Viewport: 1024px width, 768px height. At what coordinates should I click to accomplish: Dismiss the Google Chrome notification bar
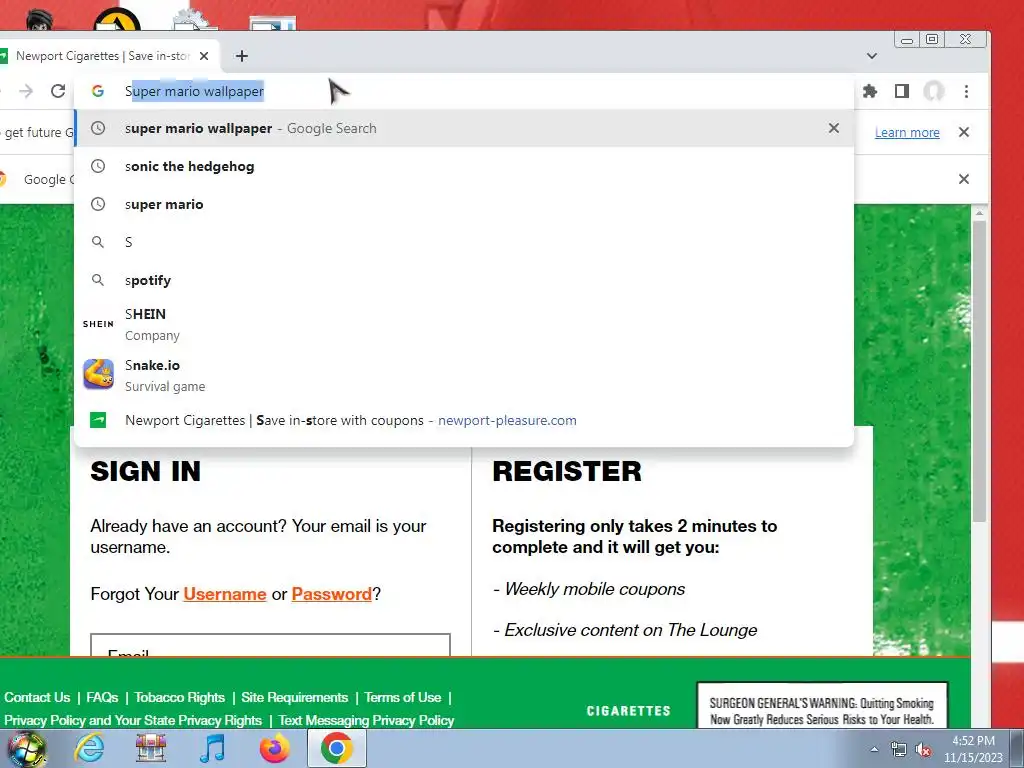coord(963,179)
